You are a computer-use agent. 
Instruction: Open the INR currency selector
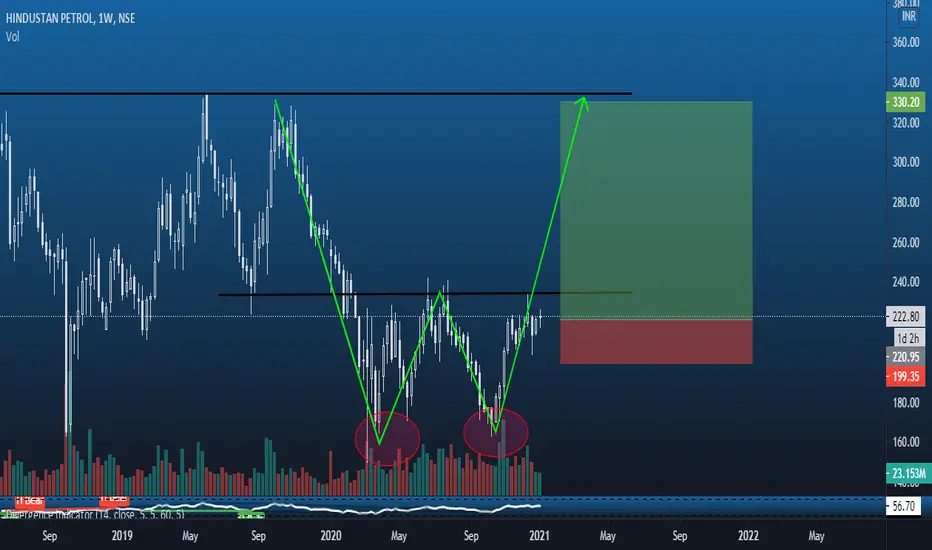[x=908, y=16]
